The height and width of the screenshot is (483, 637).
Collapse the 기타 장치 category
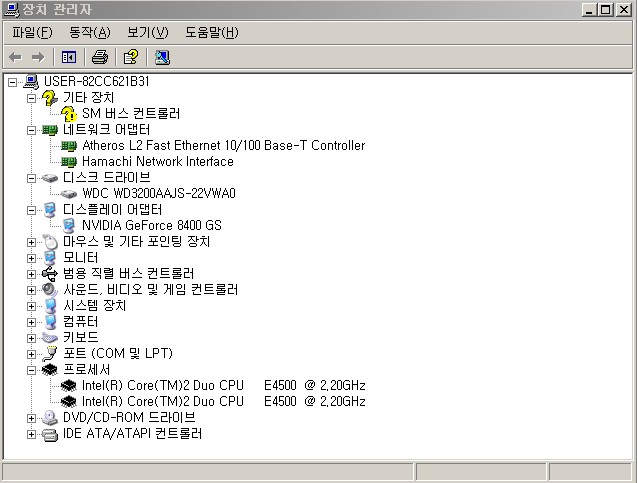pyautogui.click(x=31, y=98)
